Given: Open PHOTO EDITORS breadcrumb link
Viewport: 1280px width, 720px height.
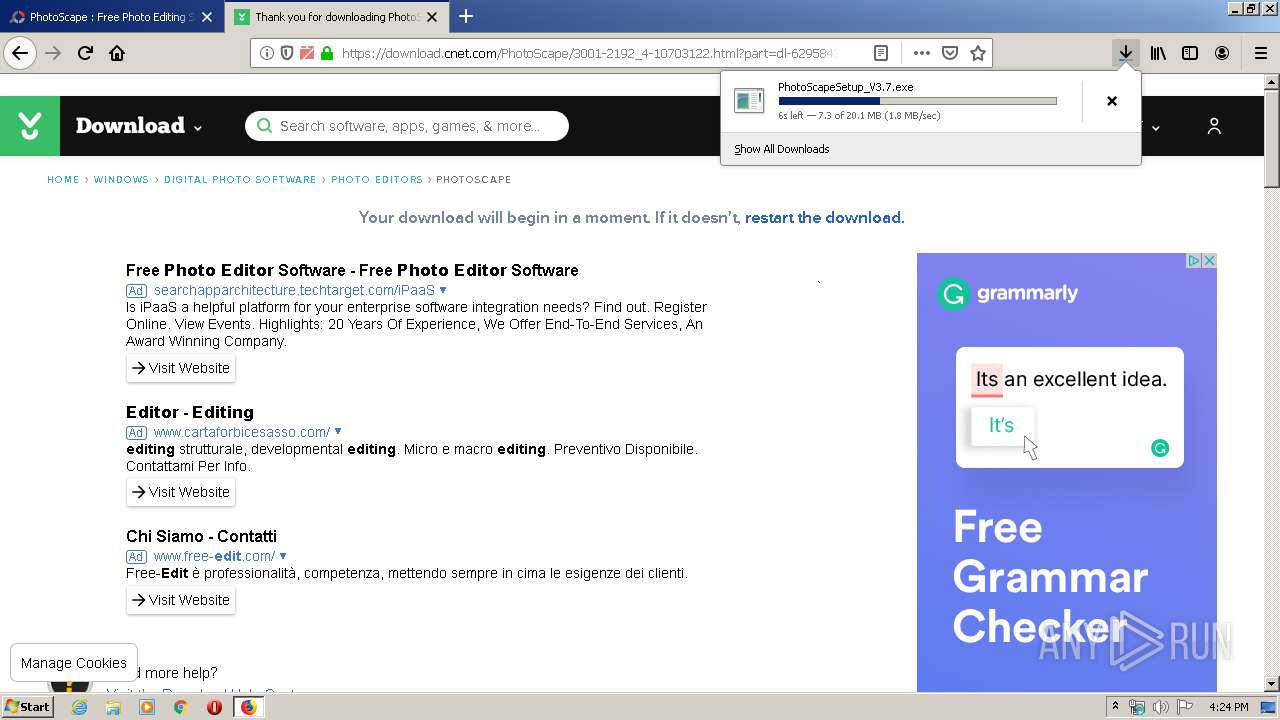Looking at the screenshot, I should point(377,180).
